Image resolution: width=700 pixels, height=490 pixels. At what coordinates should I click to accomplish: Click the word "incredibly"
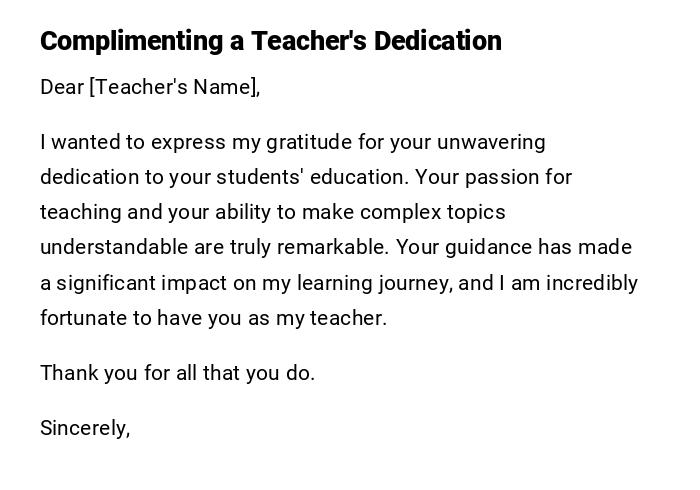[x=592, y=283]
